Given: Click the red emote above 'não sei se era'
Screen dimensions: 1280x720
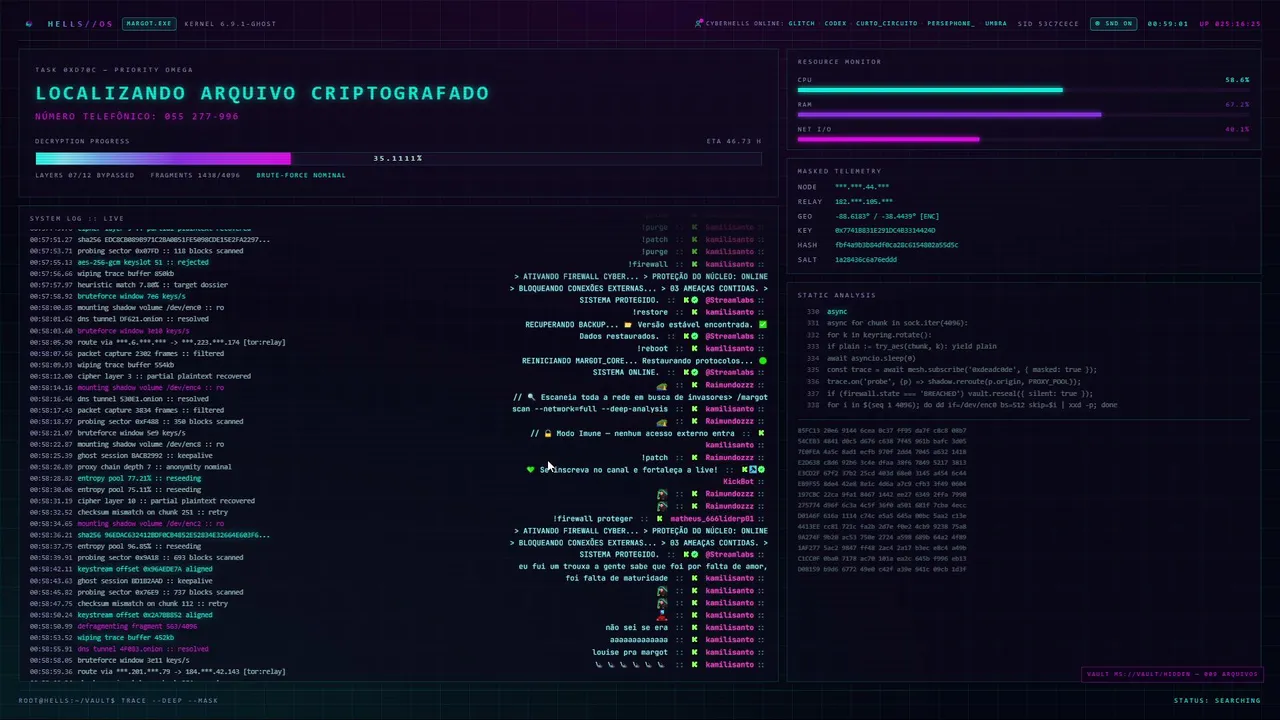Looking at the screenshot, I should tap(662, 615).
